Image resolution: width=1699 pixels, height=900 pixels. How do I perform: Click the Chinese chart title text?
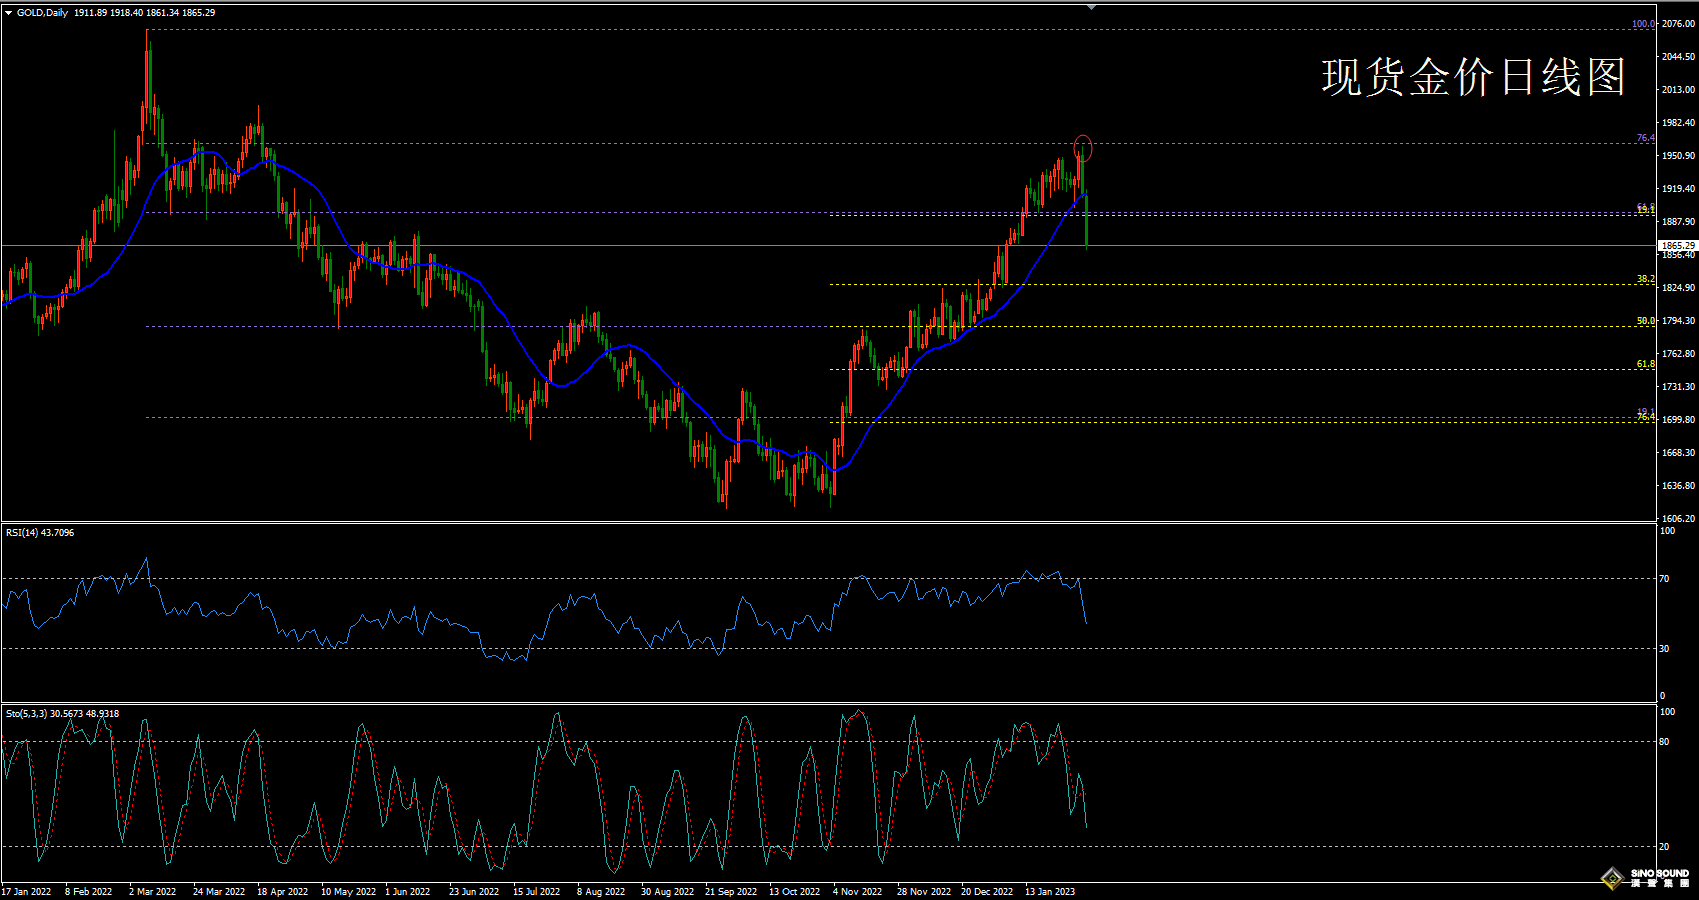[x=1473, y=77]
